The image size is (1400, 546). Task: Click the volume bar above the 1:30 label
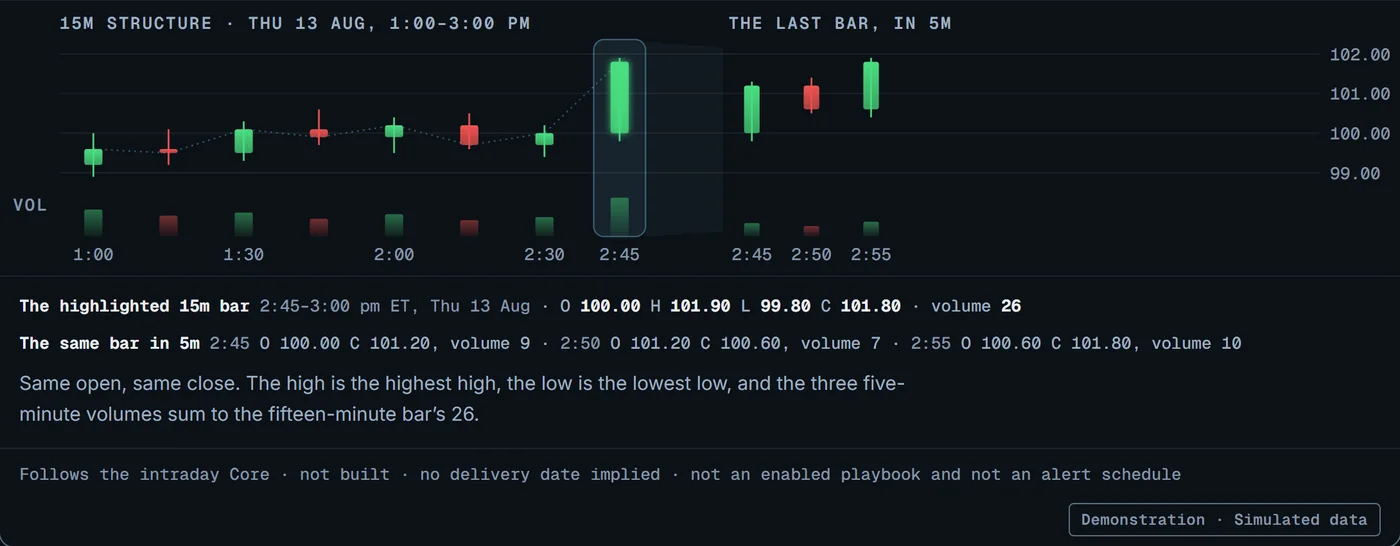click(x=243, y=224)
